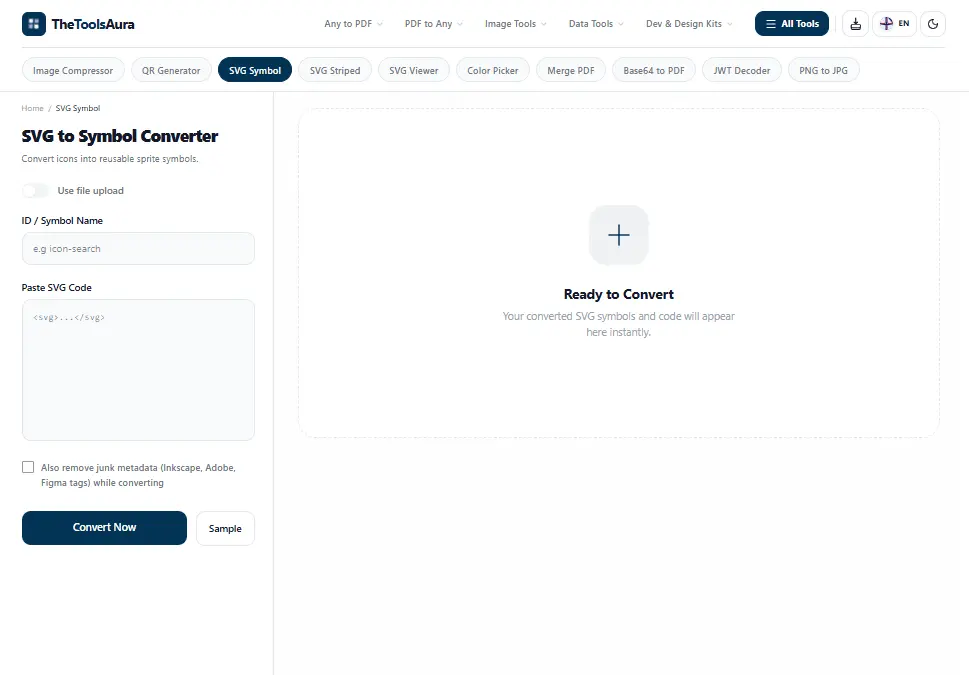969x675 pixels.
Task: Click the plus icon in Ready to Convert area
Action: (619, 235)
